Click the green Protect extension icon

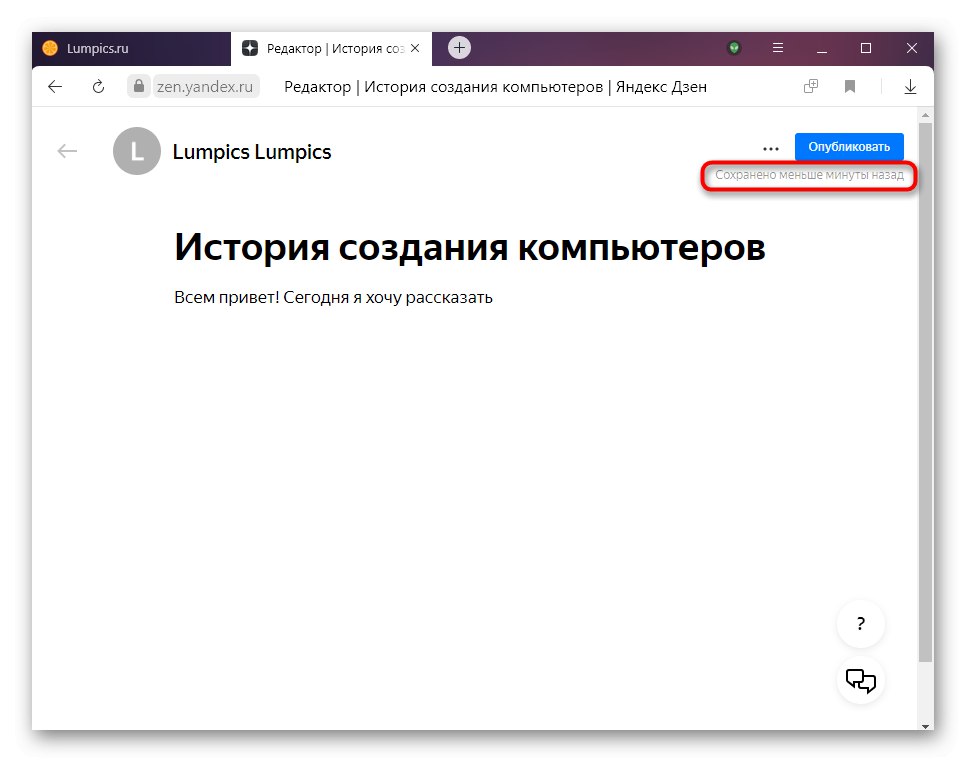click(734, 47)
